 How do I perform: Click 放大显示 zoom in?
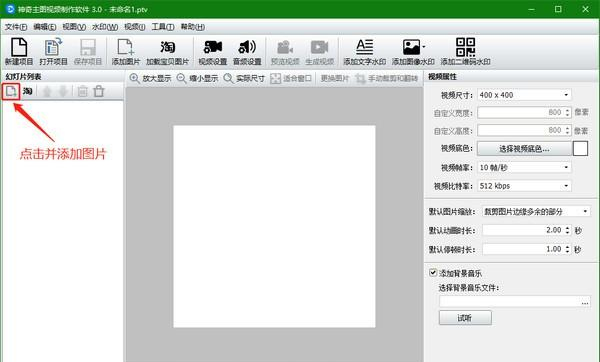pos(150,78)
